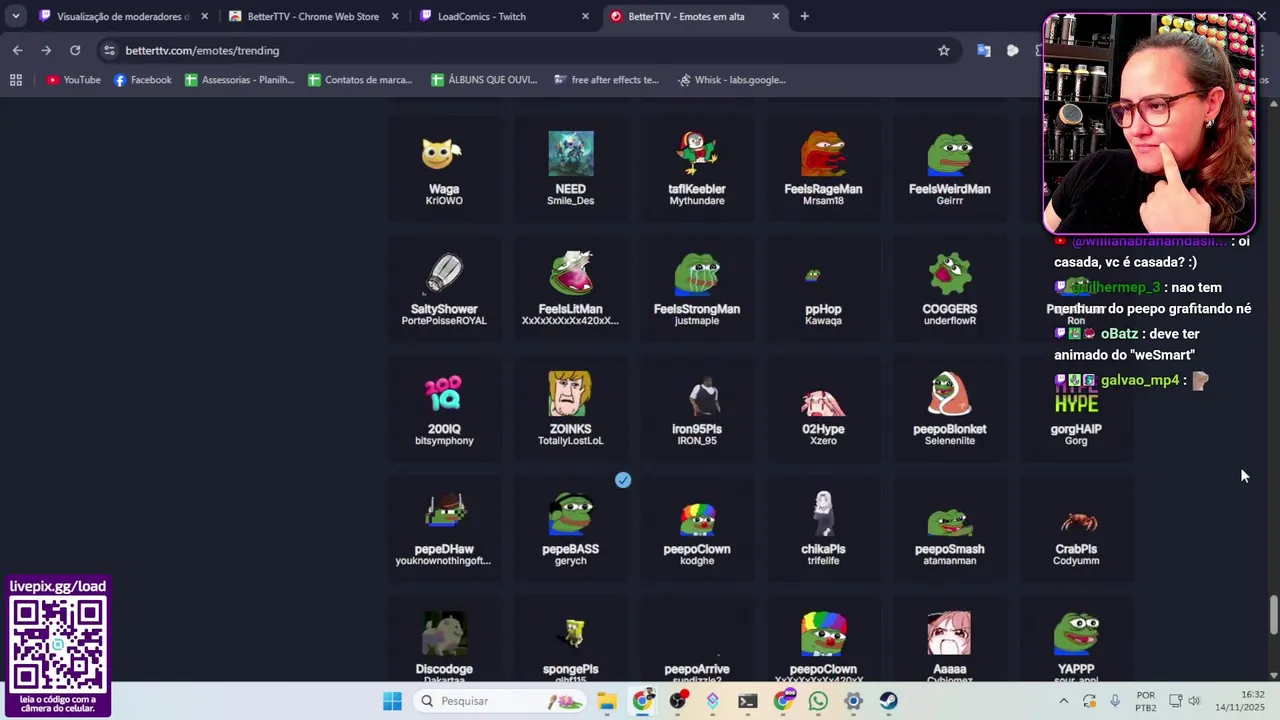1280x720 pixels.
Task: Open the spongePls emote image
Action: (574, 633)
